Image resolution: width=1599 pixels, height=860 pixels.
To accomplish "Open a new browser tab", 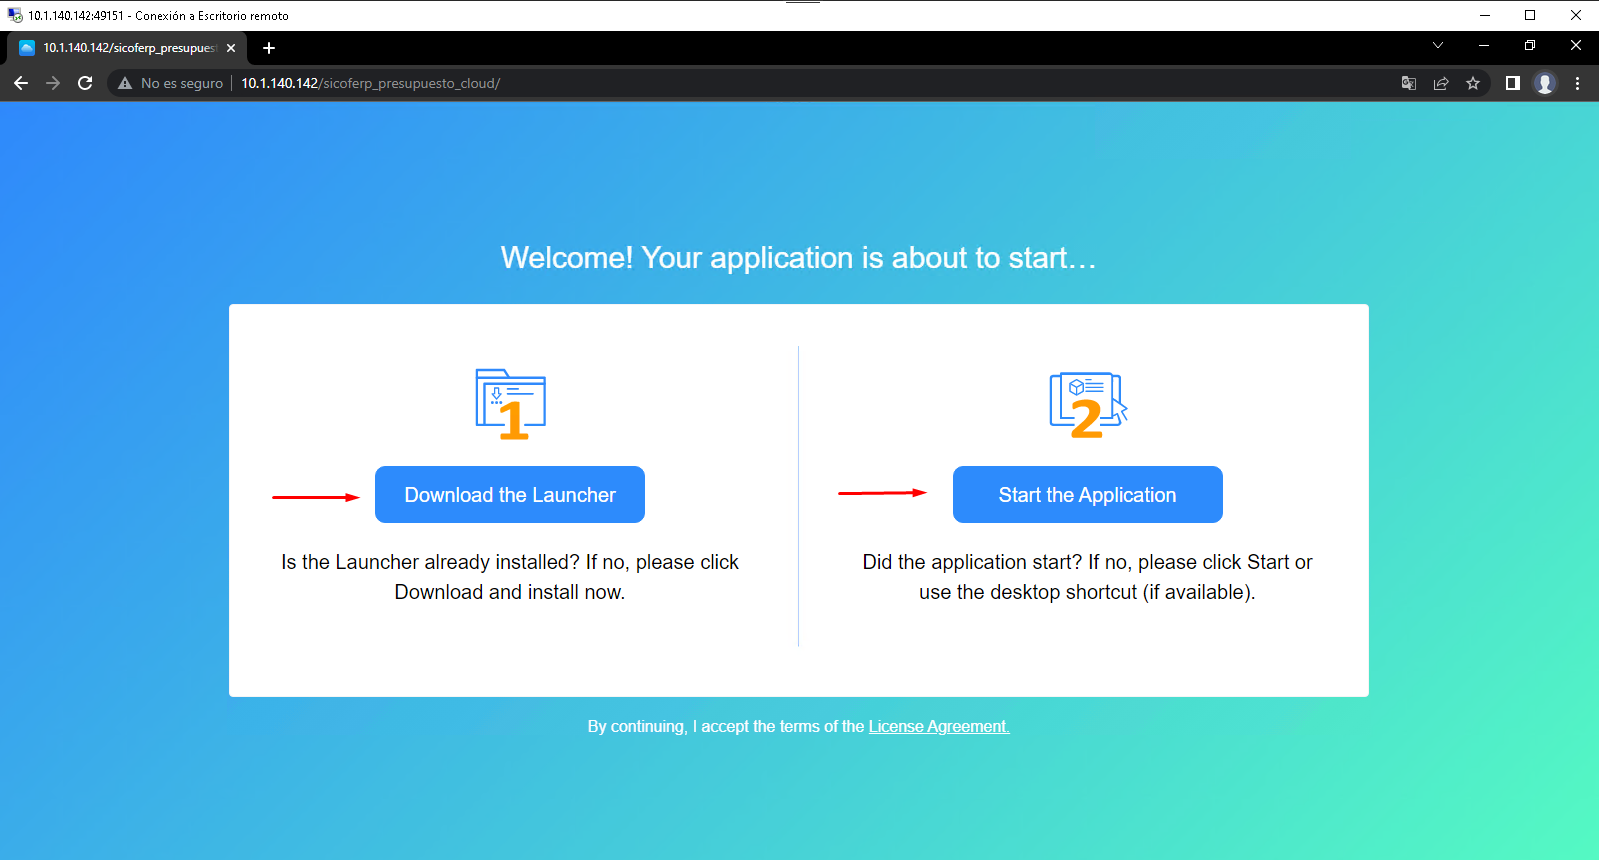I will 269,48.
